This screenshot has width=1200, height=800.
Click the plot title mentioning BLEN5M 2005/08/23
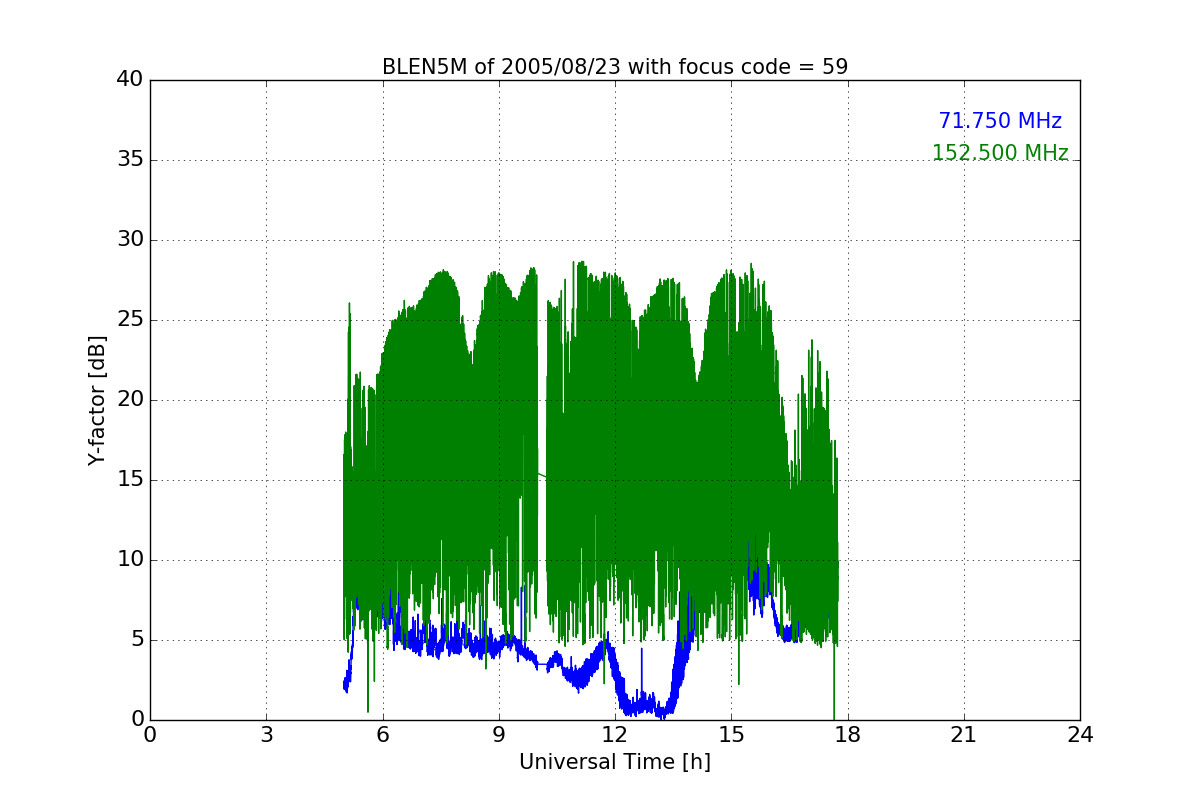(x=615, y=67)
